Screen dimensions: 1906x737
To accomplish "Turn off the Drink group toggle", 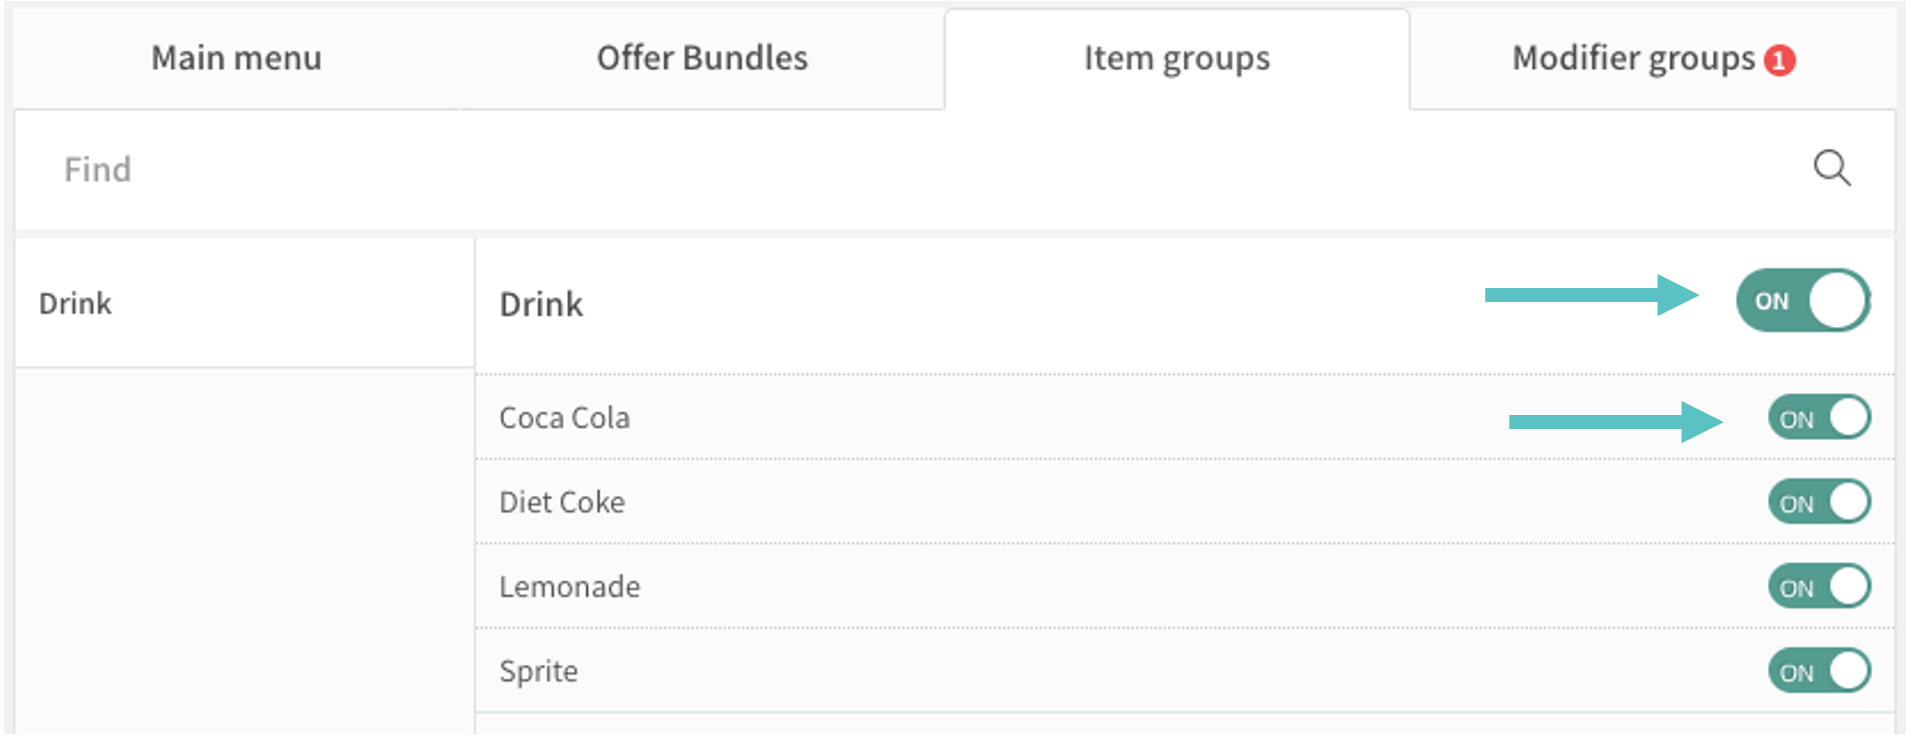I will (x=1802, y=300).
